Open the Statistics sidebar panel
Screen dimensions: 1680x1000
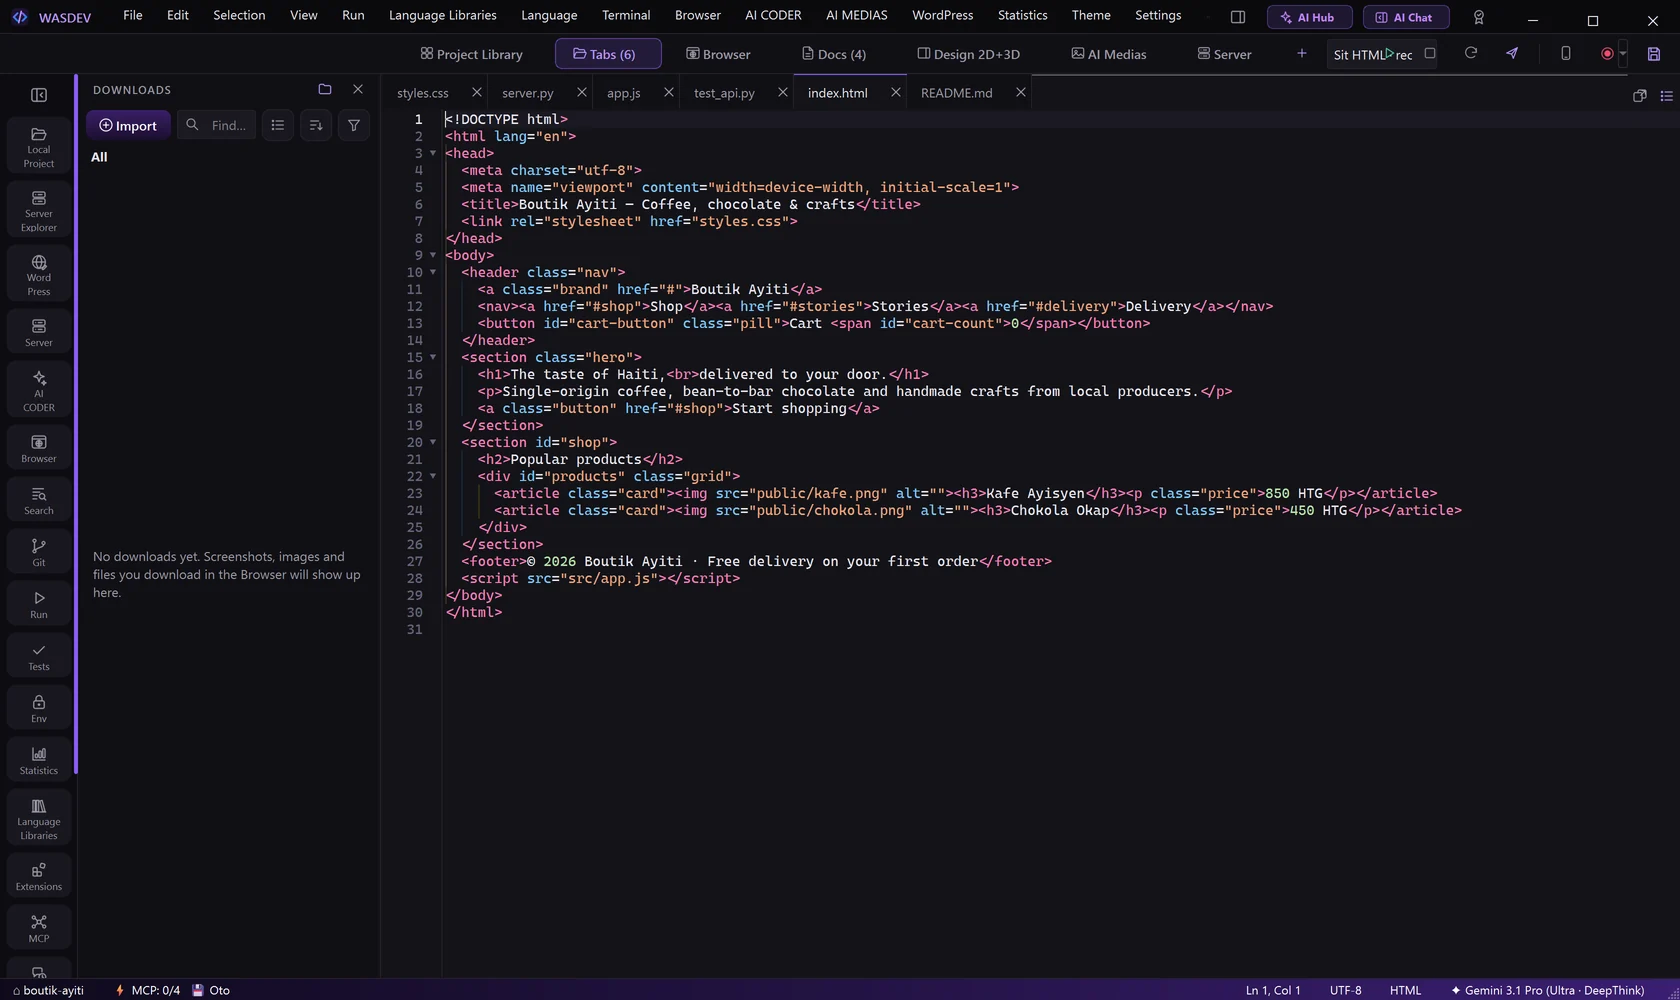39,760
